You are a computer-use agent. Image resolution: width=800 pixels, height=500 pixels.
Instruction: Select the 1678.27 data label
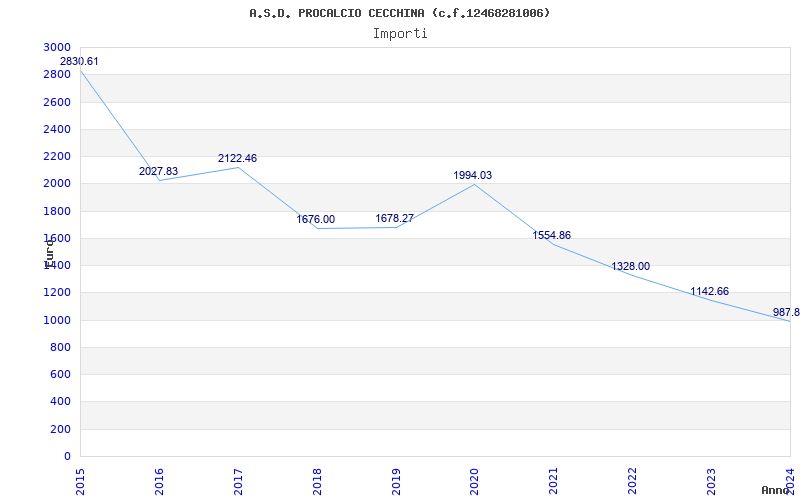pyautogui.click(x=394, y=219)
